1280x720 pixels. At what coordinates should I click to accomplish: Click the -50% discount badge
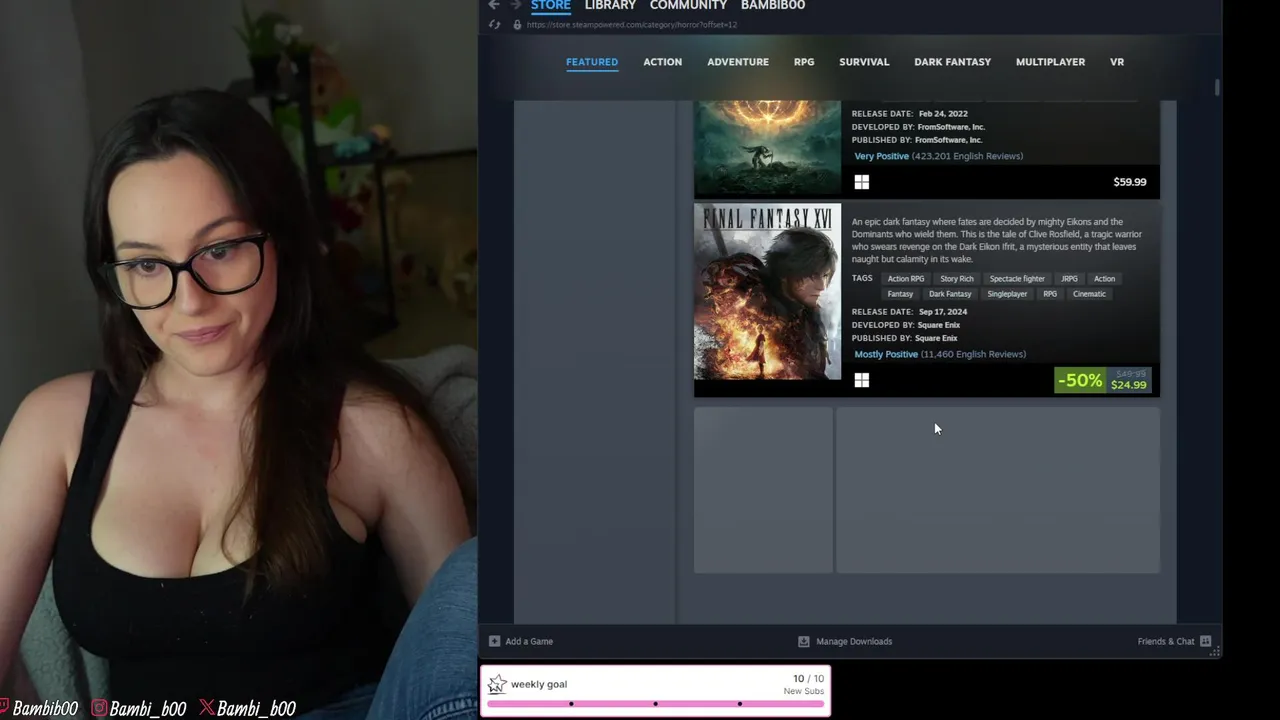[1080, 380]
